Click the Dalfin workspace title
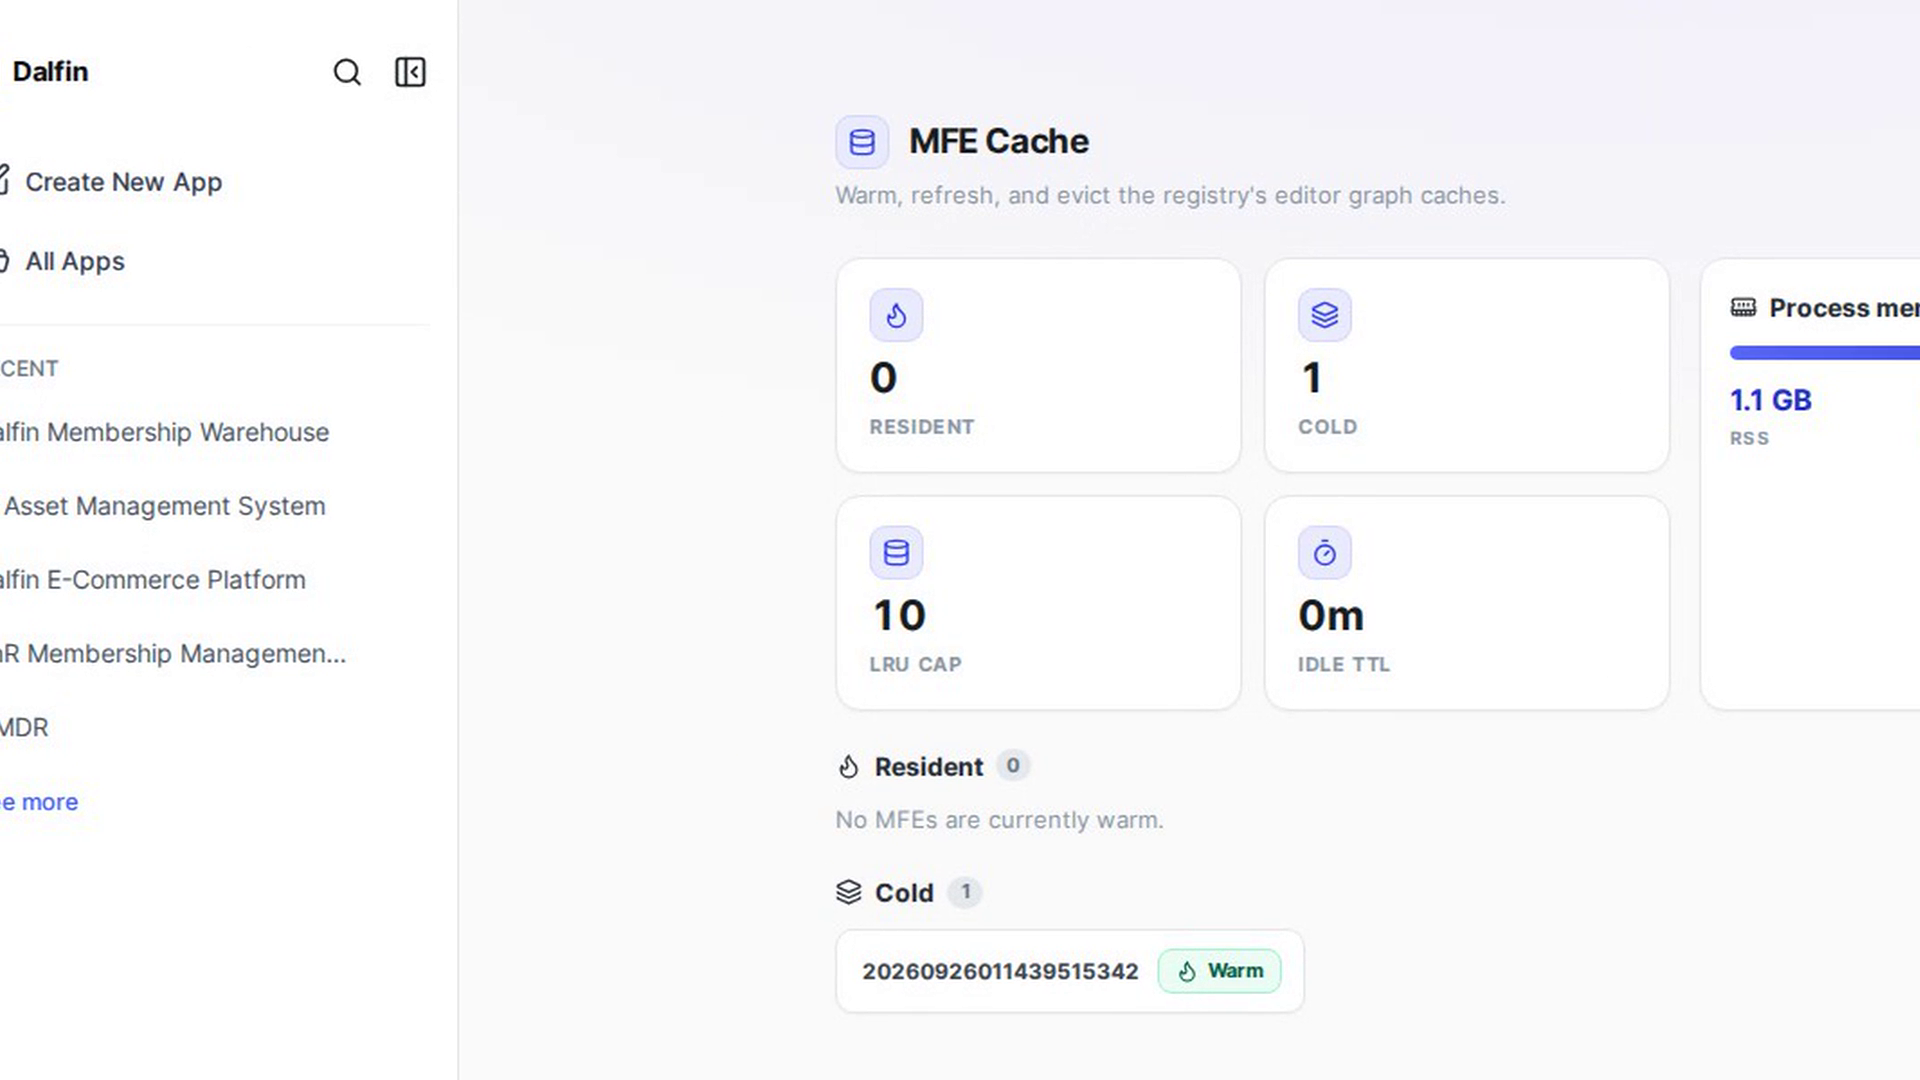1920x1080 pixels. [50, 72]
